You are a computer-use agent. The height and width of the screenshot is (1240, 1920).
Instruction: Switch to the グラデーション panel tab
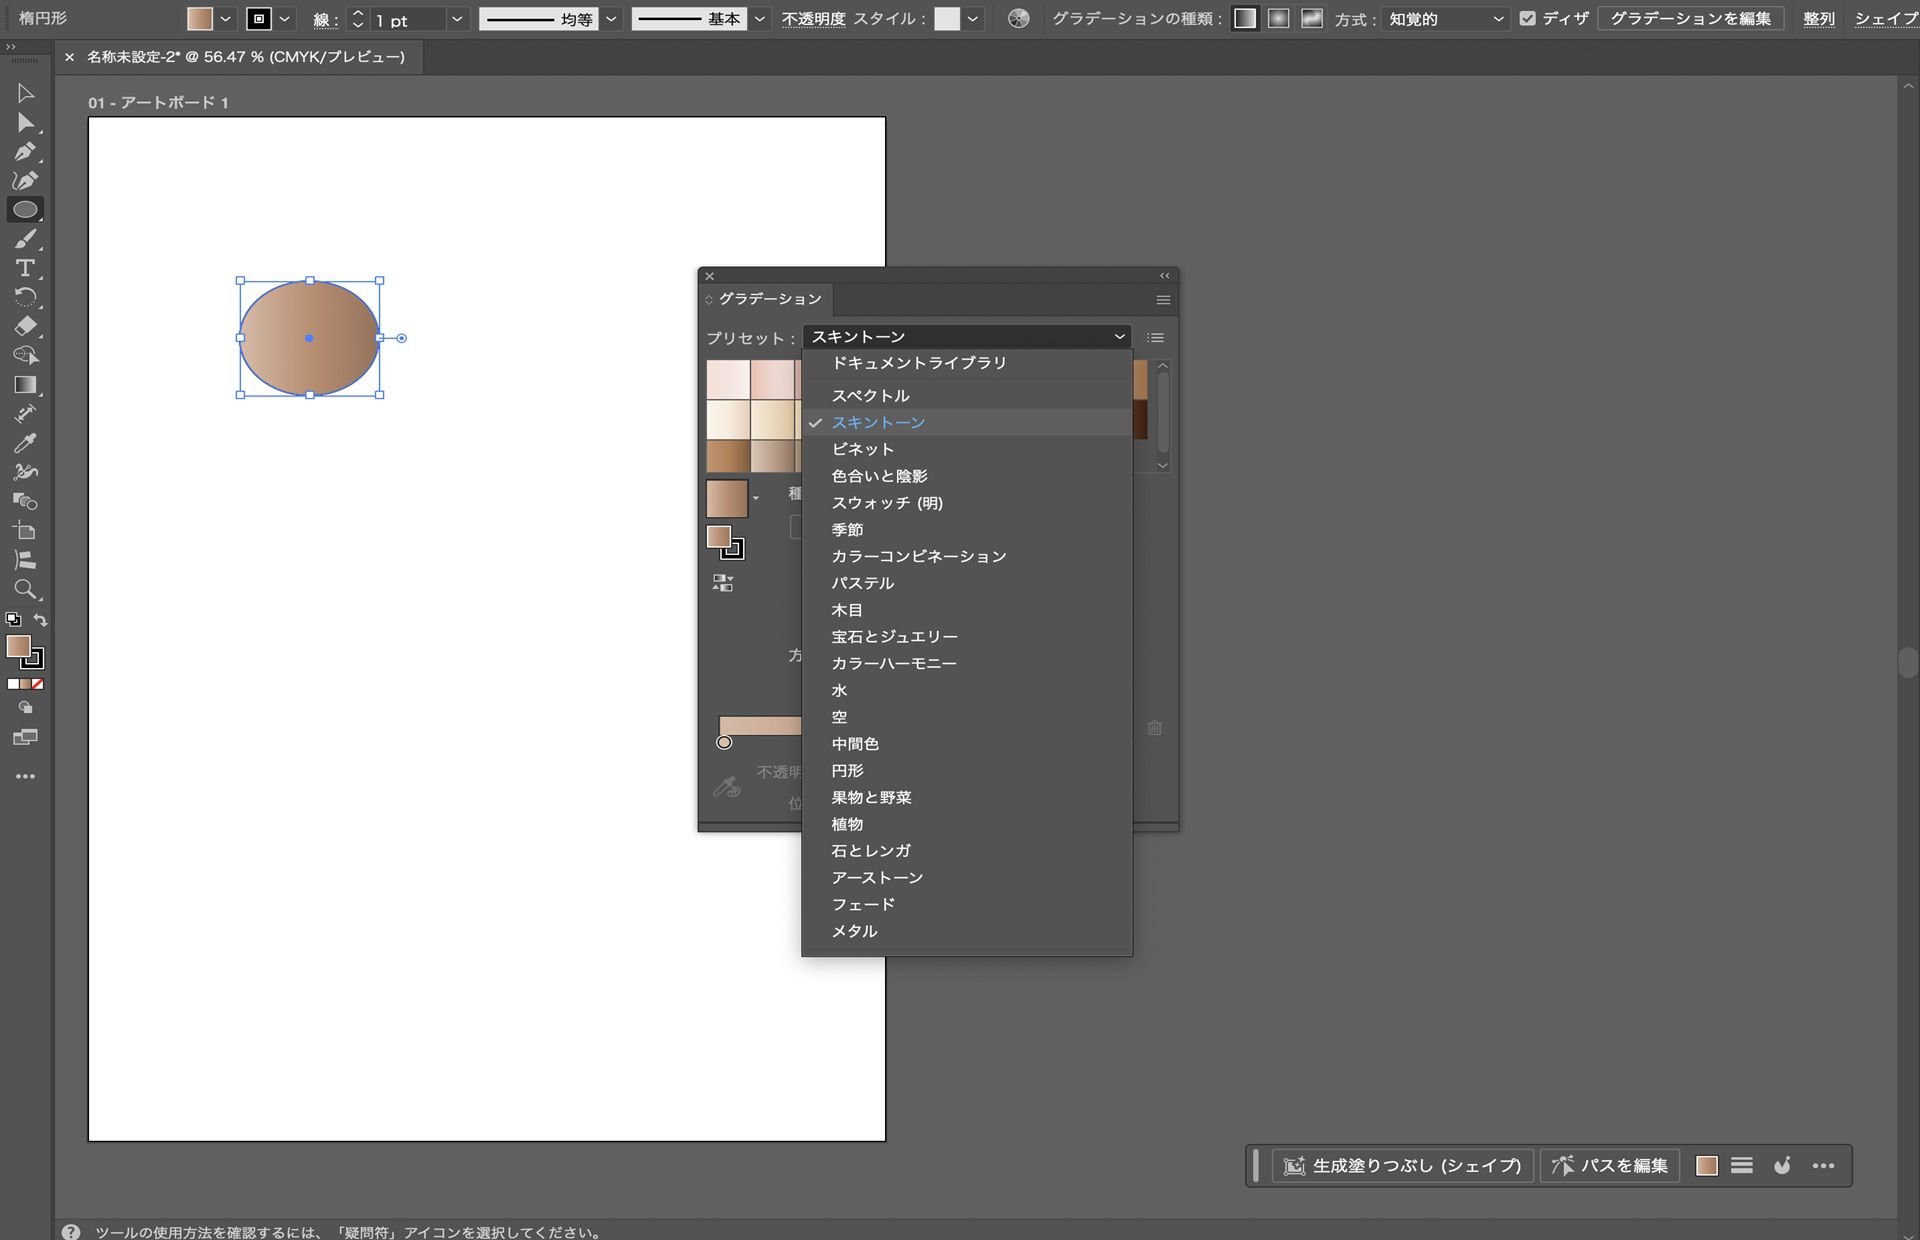coord(770,300)
